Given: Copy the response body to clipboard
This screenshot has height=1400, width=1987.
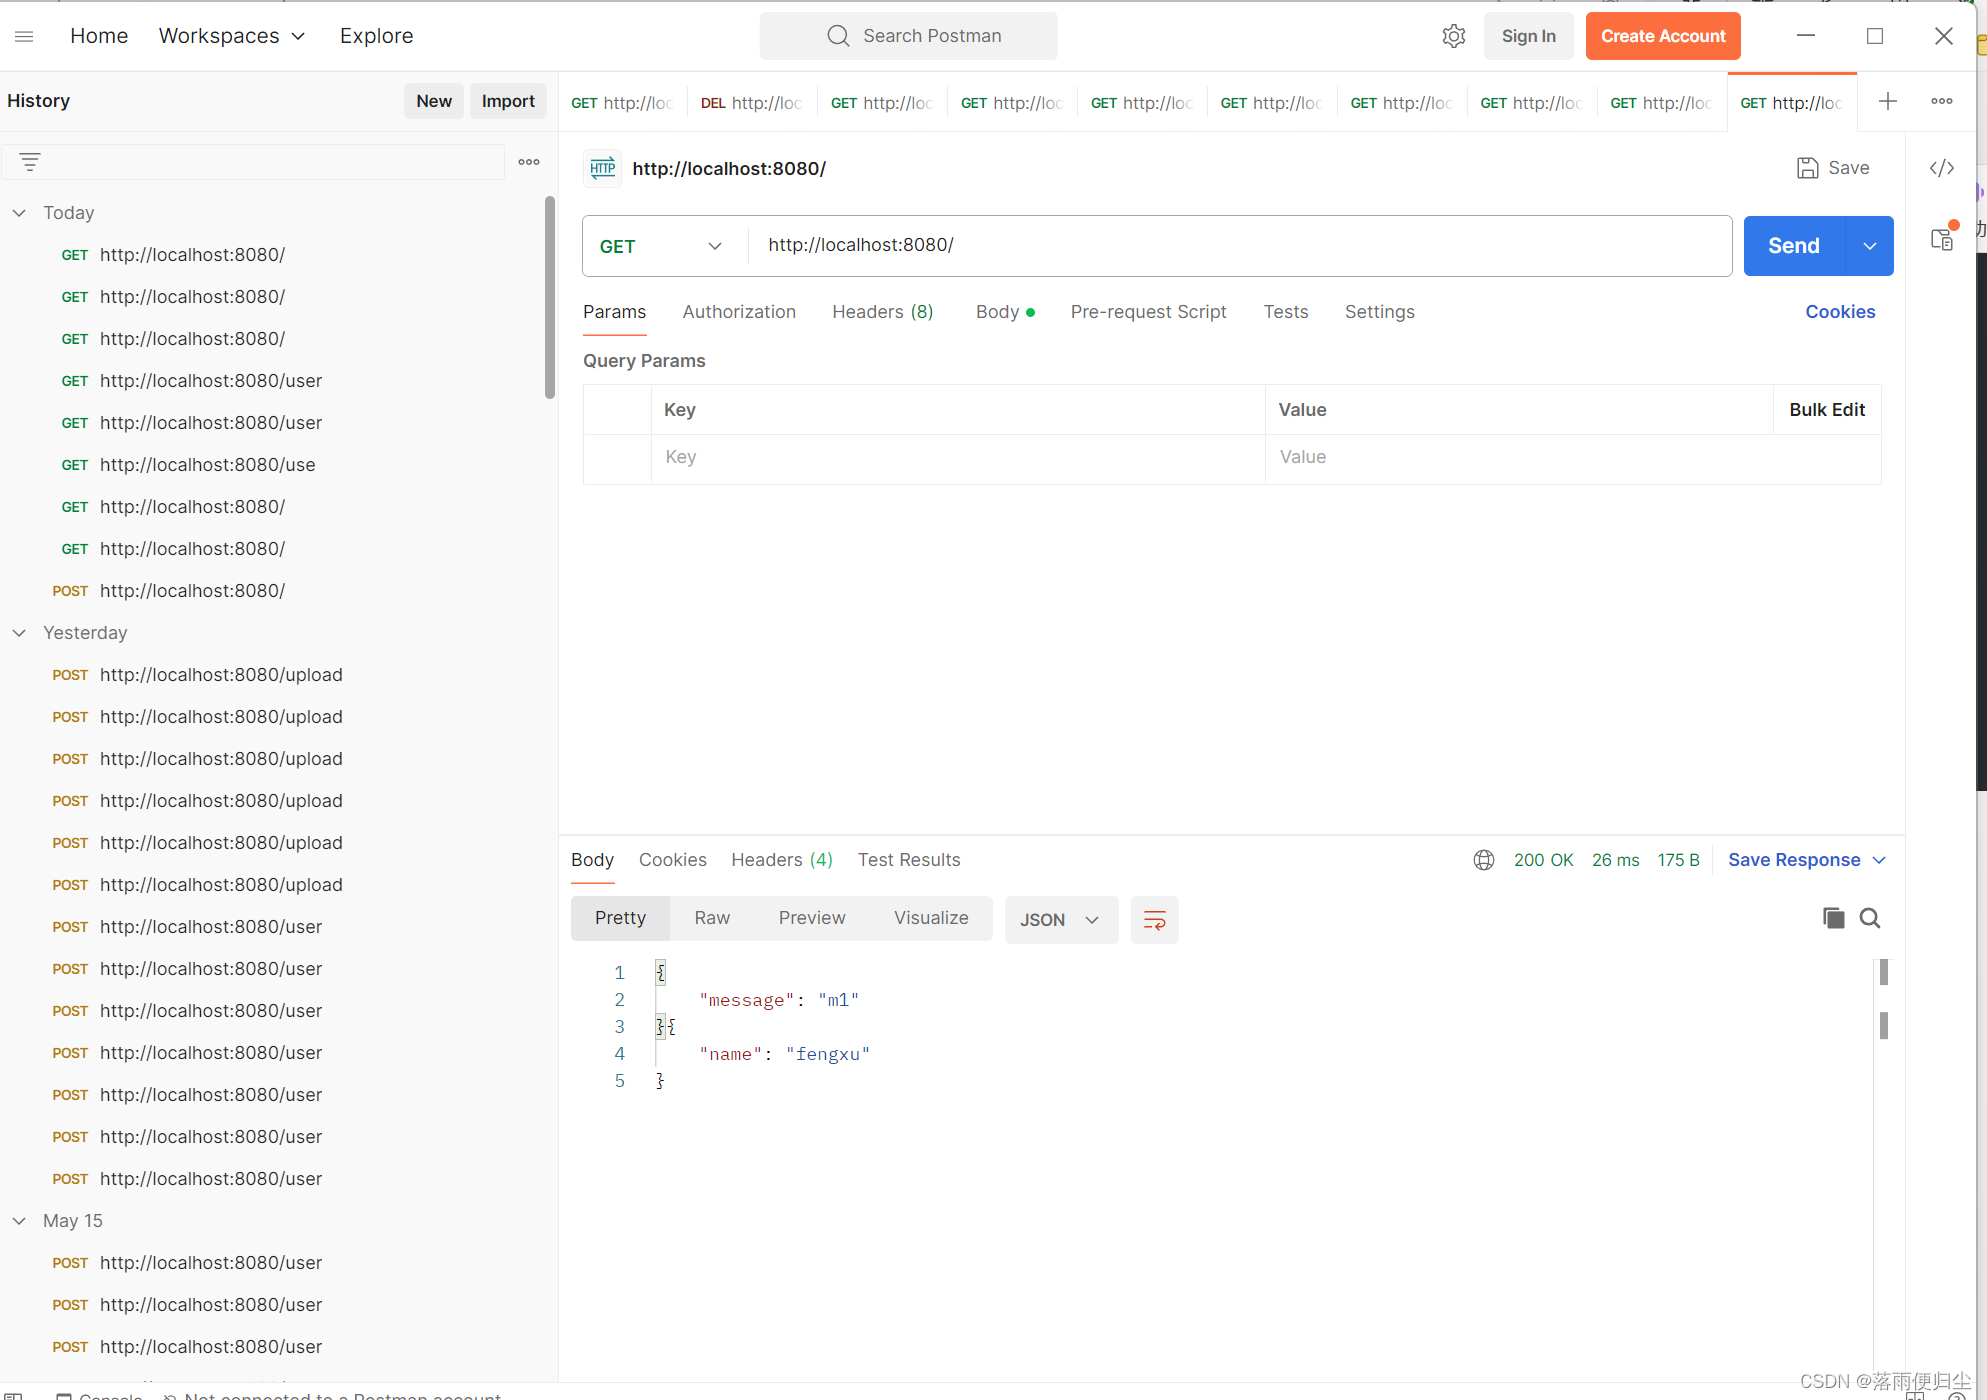Looking at the screenshot, I should [1833, 918].
